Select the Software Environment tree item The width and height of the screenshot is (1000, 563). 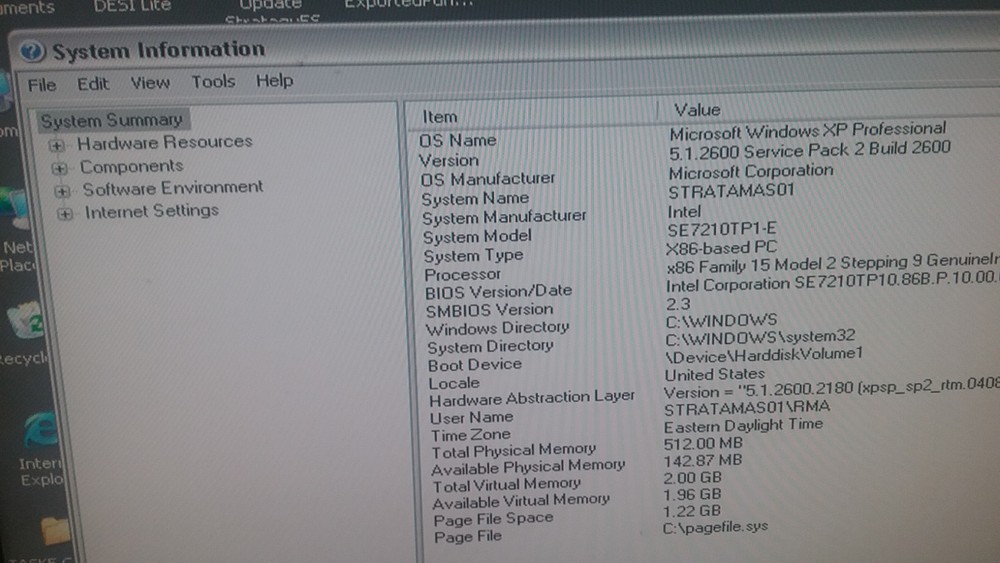click(x=172, y=188)
